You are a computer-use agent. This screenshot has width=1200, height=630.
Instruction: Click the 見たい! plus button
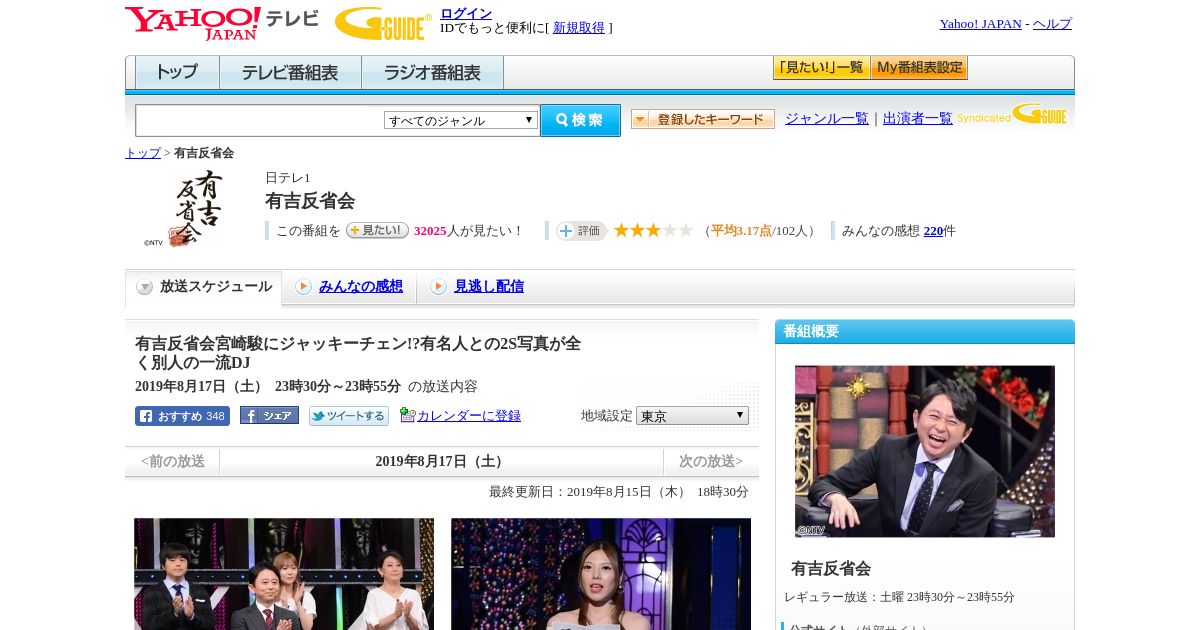click(377, 230)
